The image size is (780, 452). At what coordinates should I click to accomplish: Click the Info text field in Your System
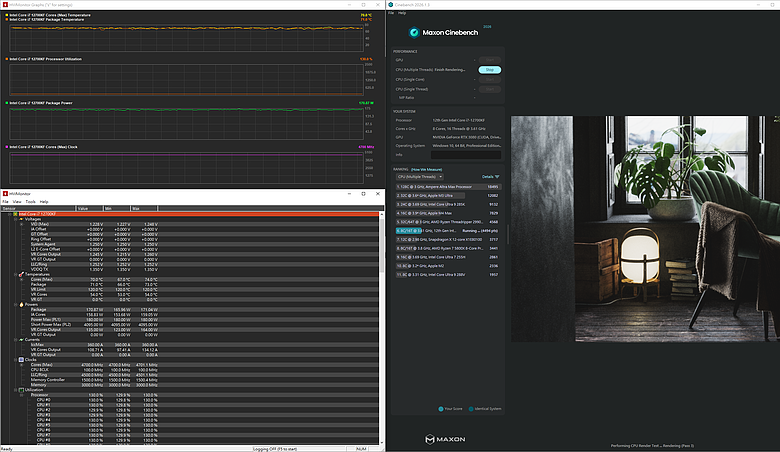pyautogui.click(x=466, y=155)
